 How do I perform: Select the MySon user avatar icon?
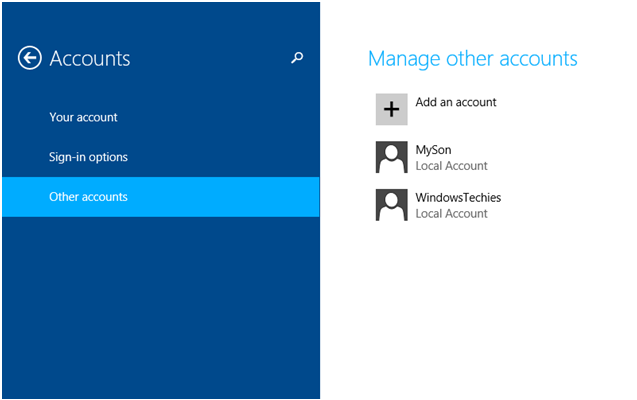coord(391,157)
